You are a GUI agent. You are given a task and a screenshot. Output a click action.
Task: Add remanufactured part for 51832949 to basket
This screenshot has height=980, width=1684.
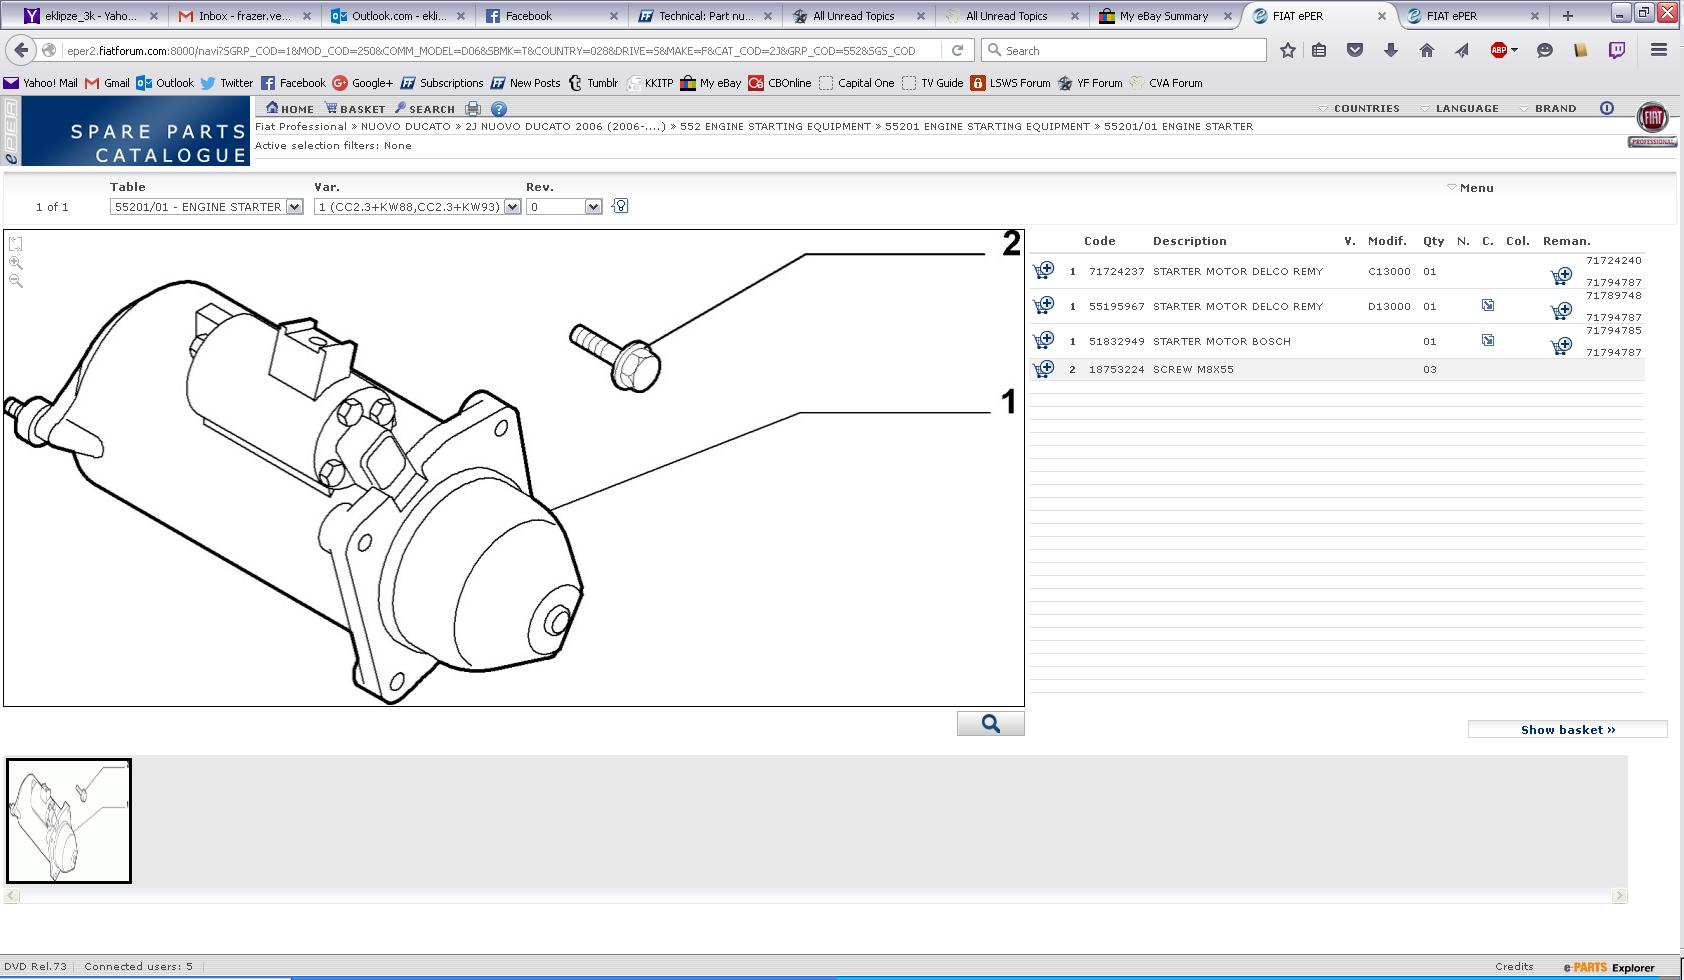point(1561,346)
